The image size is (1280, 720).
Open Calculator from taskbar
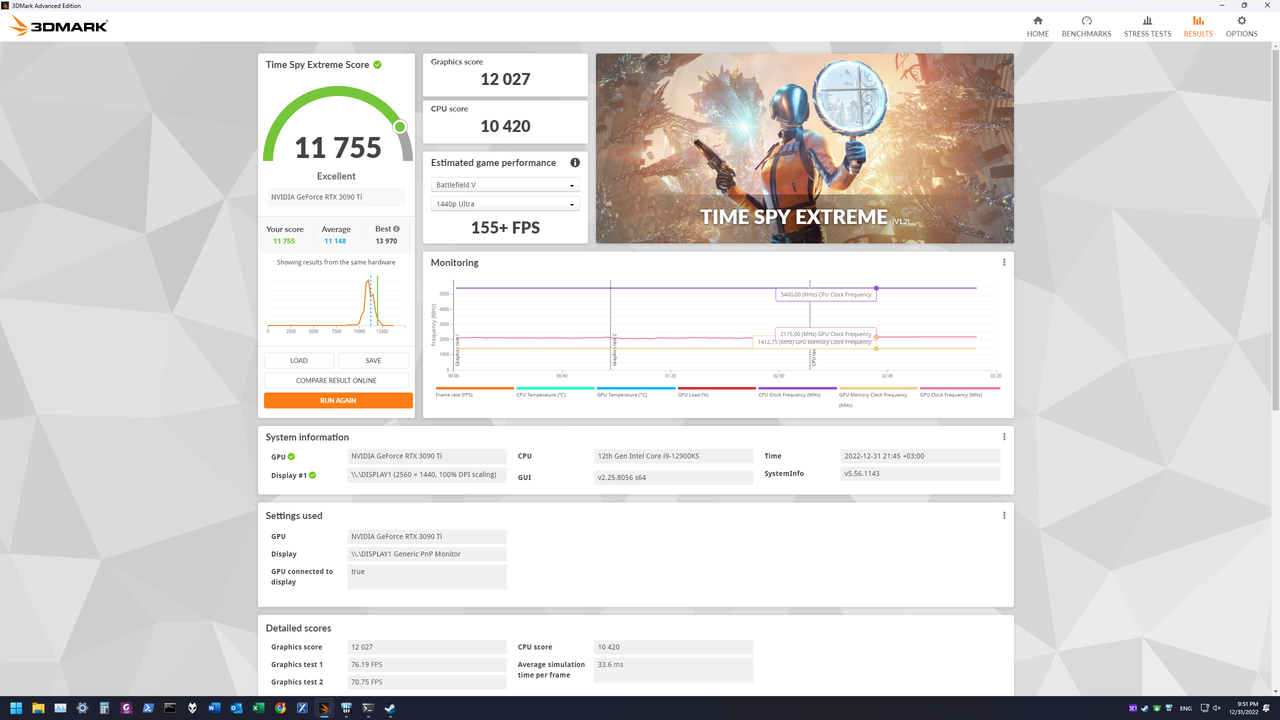point(104,708)
